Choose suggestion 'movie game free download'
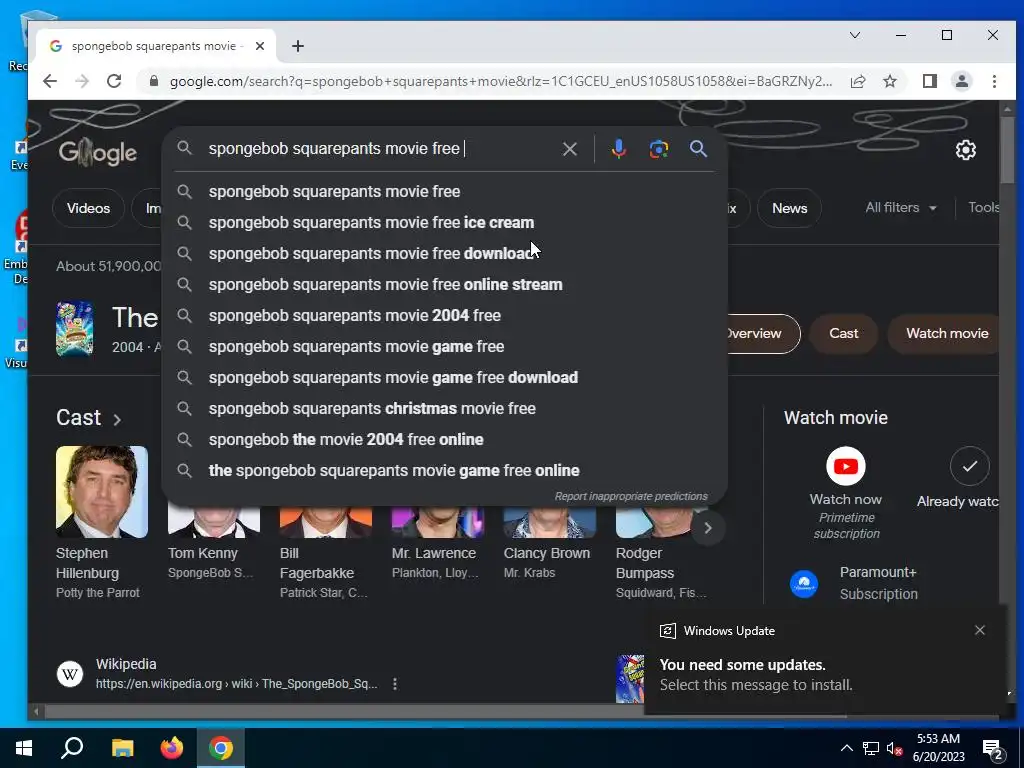The width and height of the screenshot is (1024, 768). tap(444, 377)
